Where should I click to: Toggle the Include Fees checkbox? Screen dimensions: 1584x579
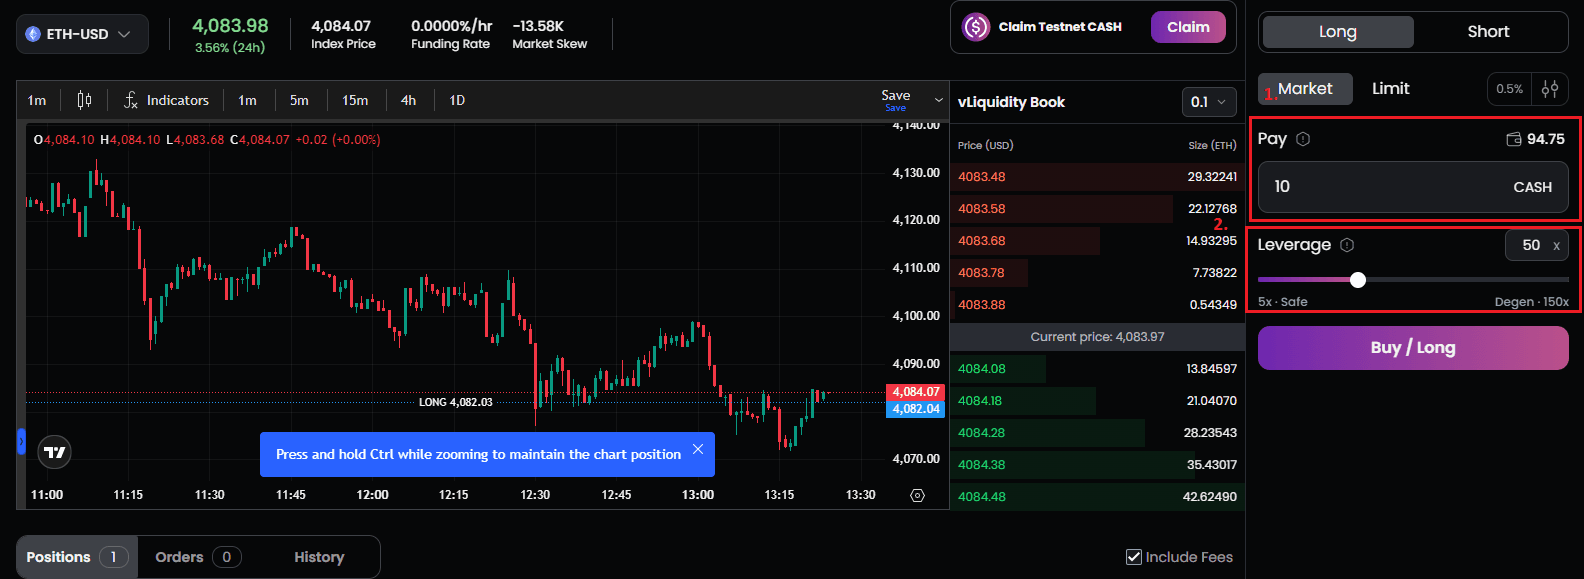(x=1134, y=557)
